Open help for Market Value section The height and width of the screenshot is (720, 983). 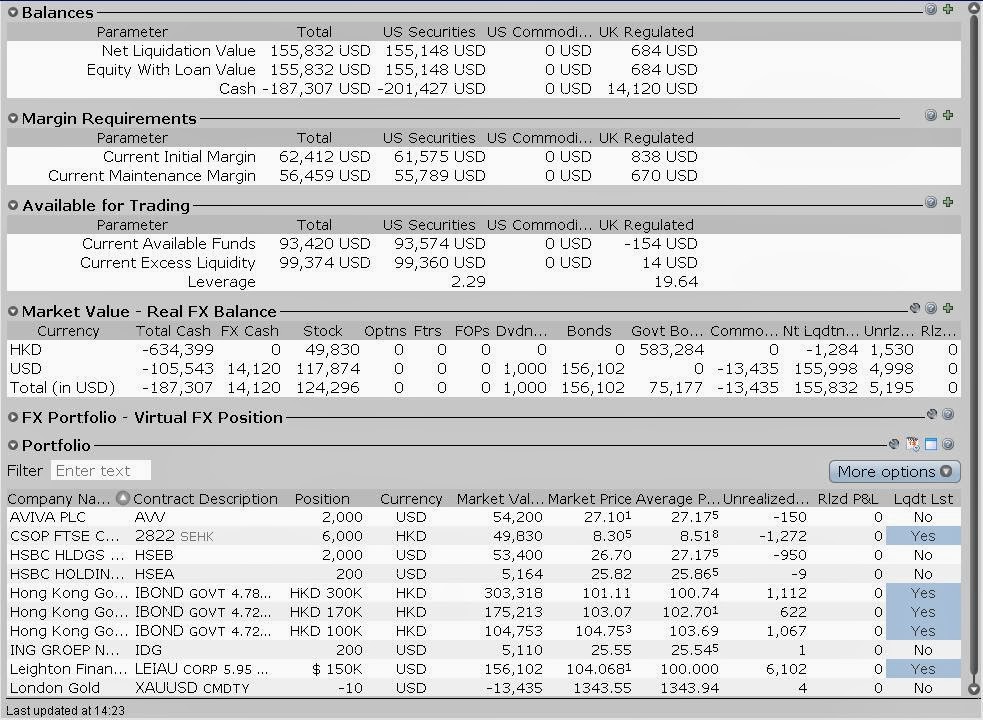pos(931,308)
